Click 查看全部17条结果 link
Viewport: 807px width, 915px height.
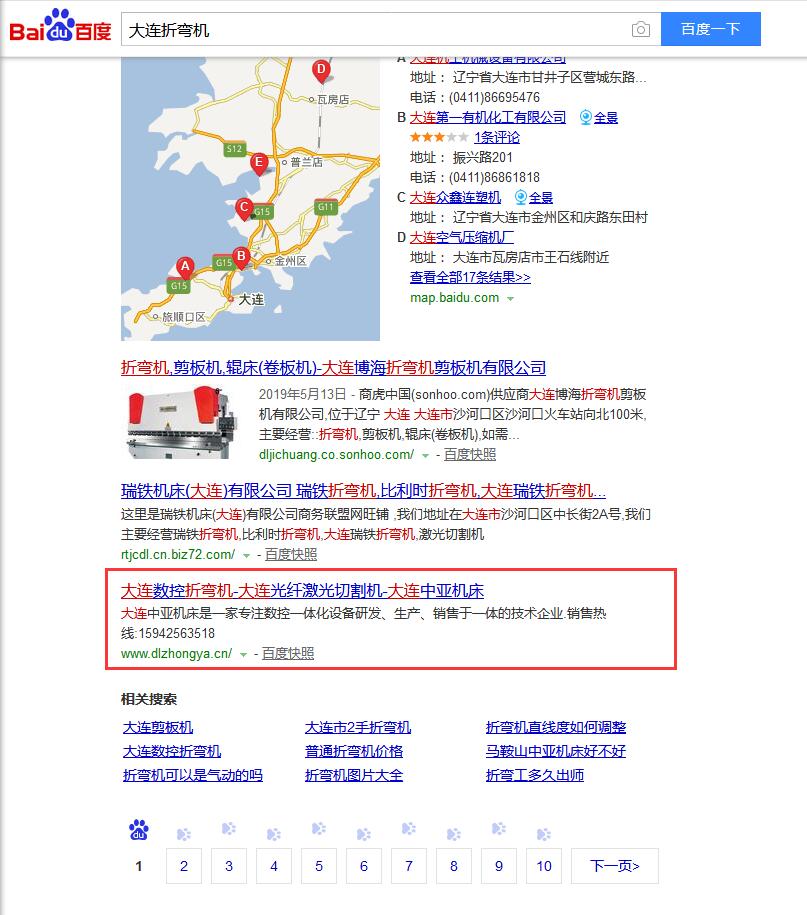(470, 277)
